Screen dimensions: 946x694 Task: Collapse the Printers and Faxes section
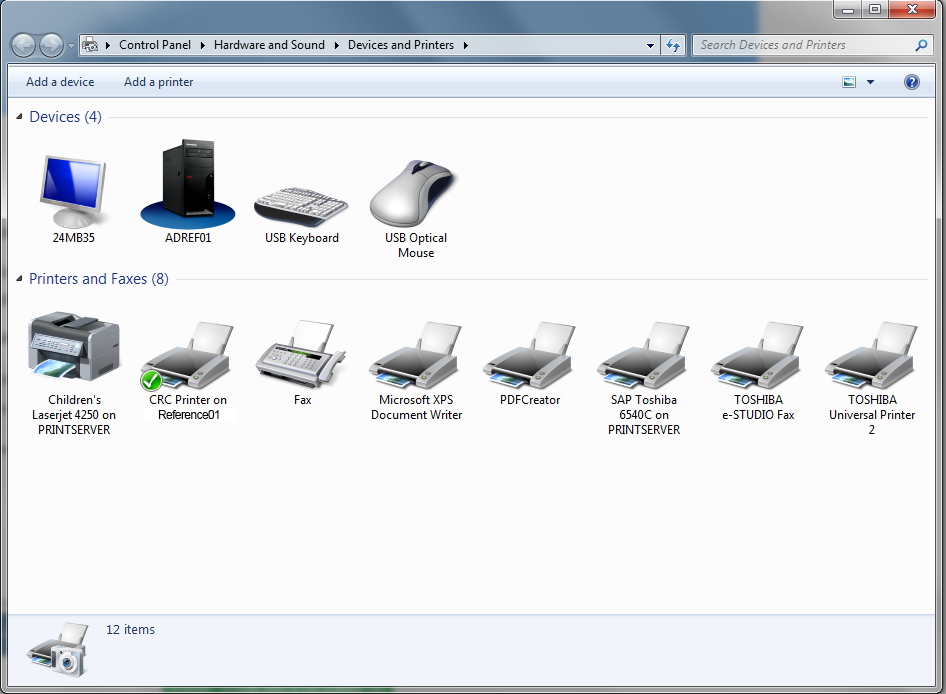coord(18,279)
